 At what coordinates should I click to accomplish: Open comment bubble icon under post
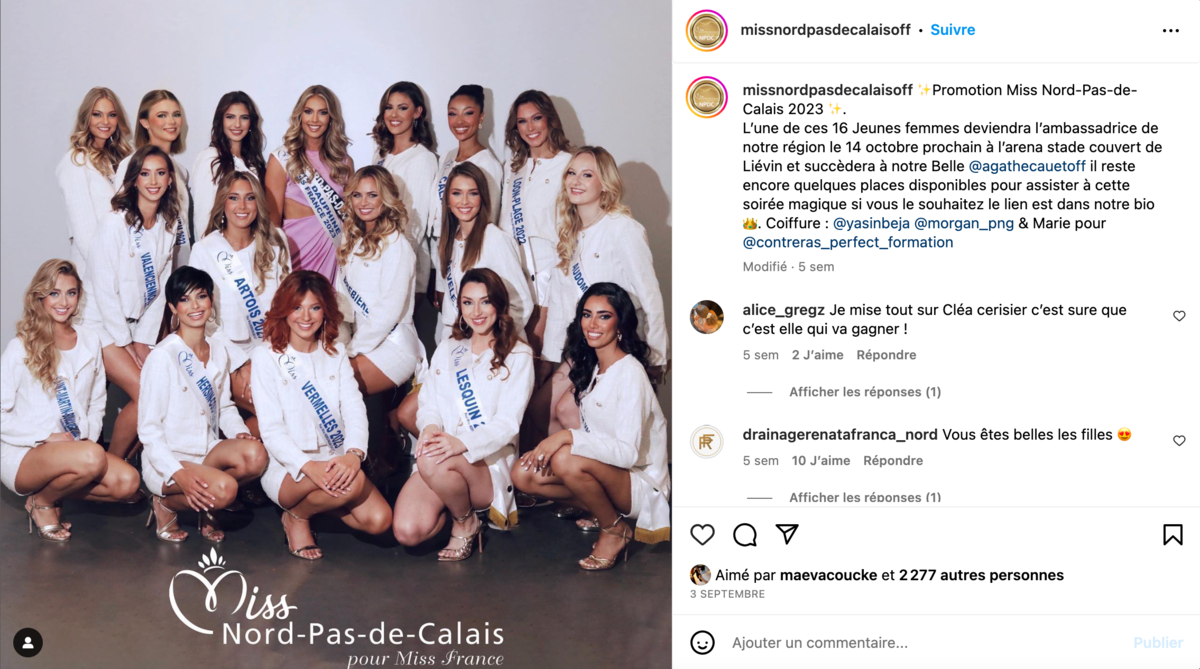pyautogui.click(x=745, y=534)
